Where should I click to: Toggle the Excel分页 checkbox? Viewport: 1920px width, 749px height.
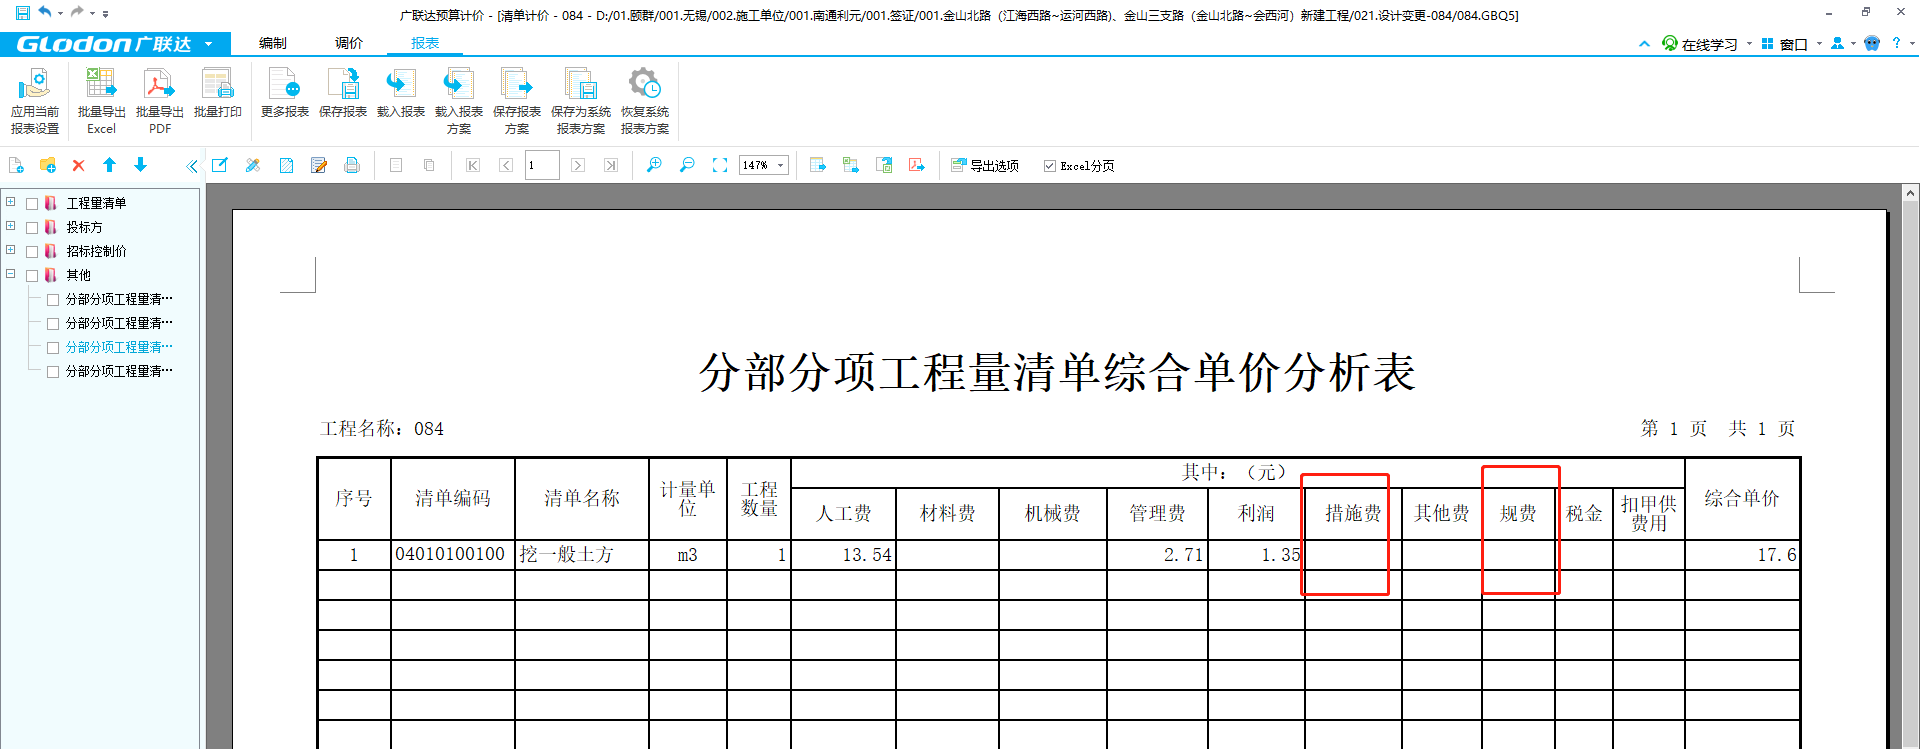tap(1049, 166)
